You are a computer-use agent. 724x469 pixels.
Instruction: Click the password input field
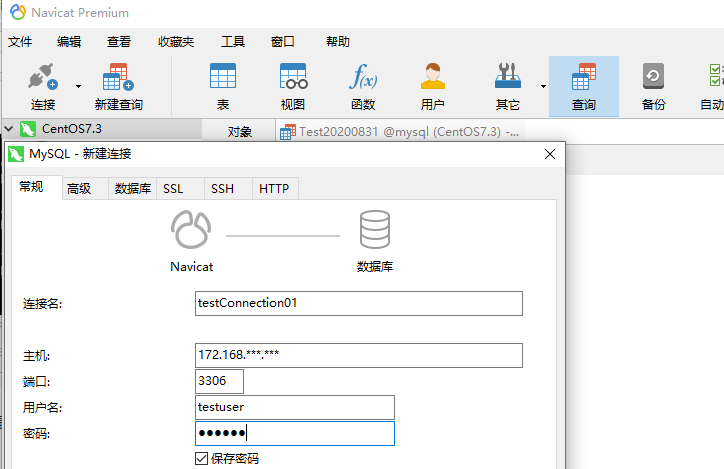295,433
